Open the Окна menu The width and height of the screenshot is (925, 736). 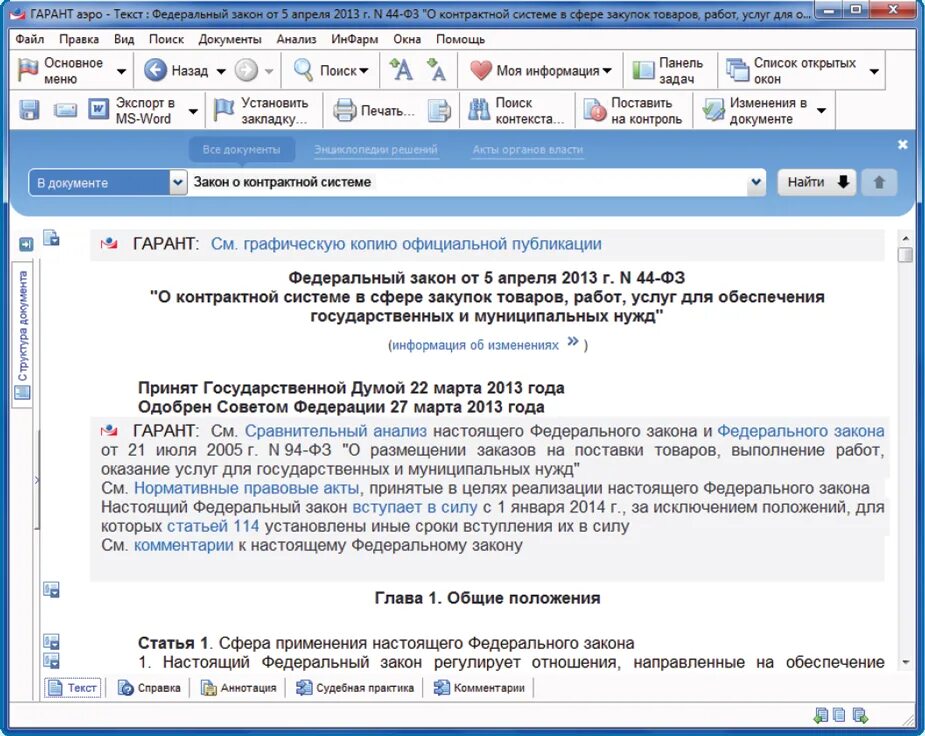(x=407, y=40)
